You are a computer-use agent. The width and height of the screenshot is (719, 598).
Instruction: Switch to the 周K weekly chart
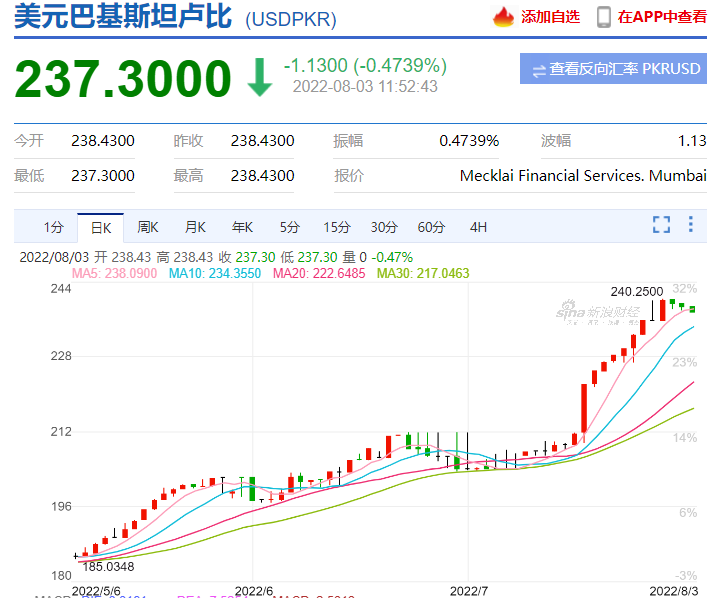[148, 227]
